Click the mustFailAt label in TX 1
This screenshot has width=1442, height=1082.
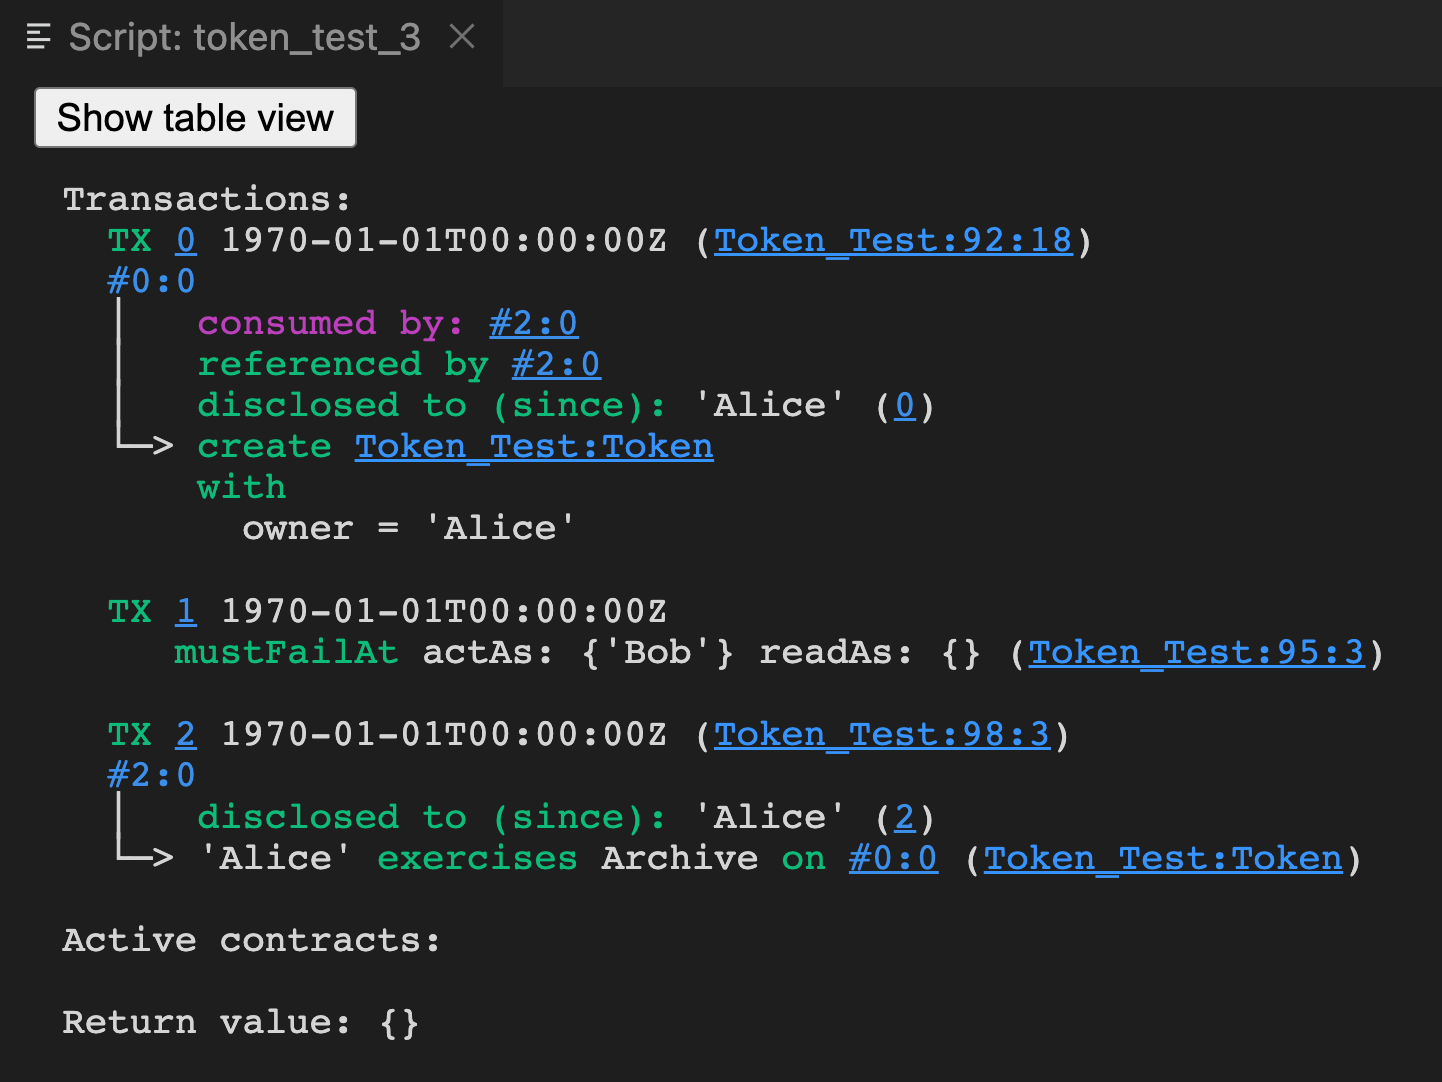pos(286,652)
